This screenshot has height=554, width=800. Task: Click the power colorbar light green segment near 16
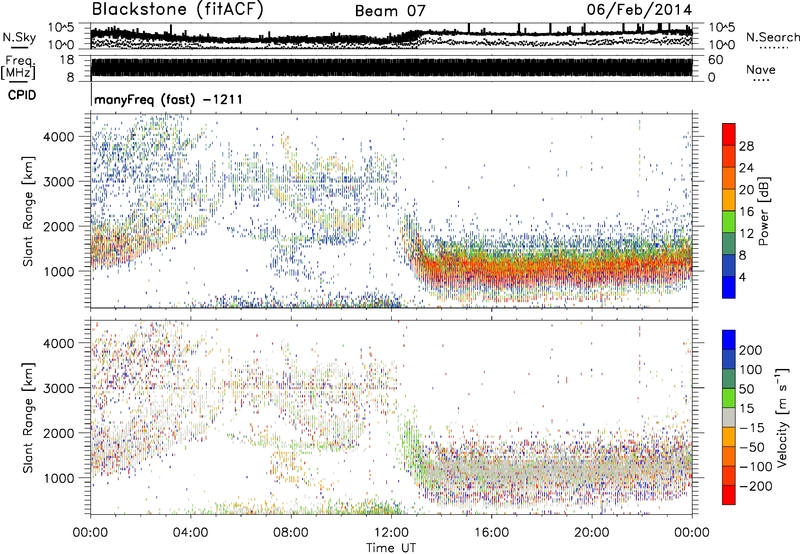[x=729, y=221]
